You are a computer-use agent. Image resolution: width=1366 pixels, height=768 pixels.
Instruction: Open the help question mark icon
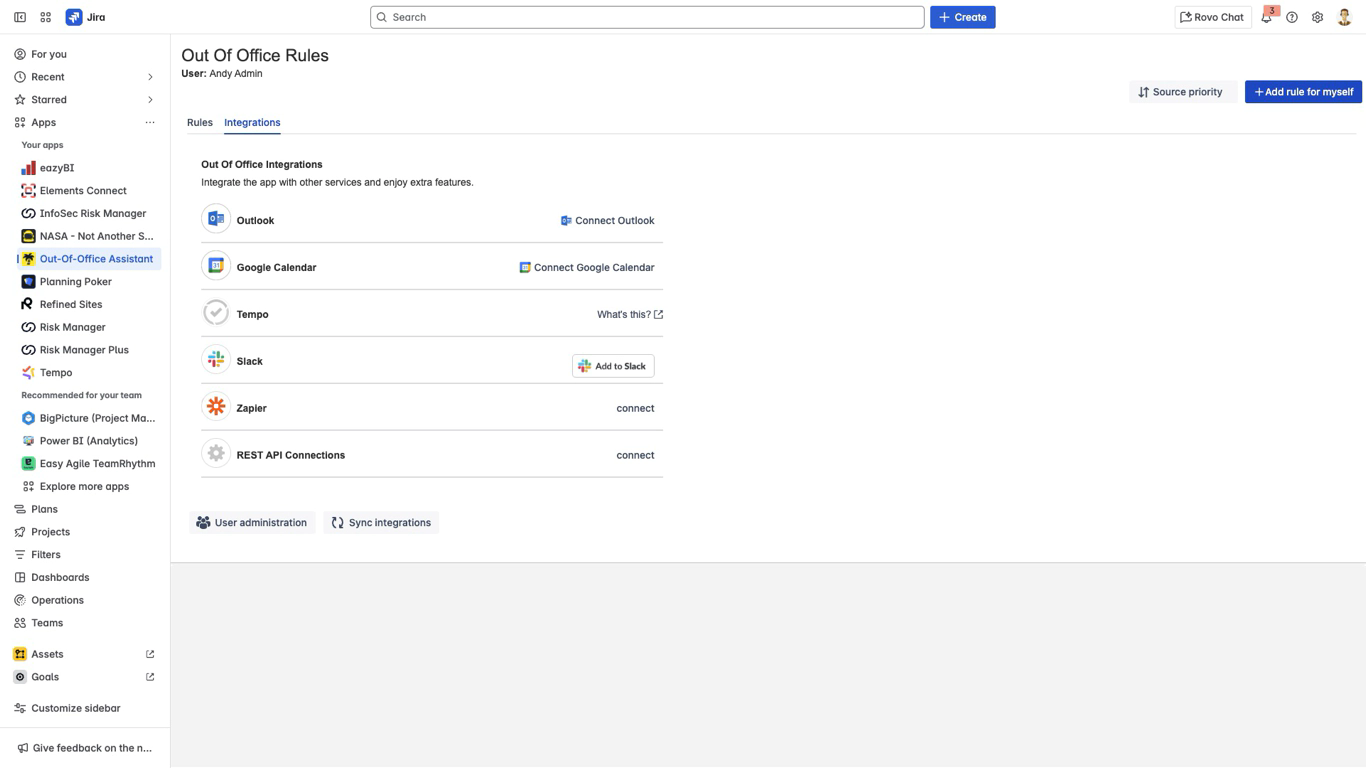point(1292,17)
